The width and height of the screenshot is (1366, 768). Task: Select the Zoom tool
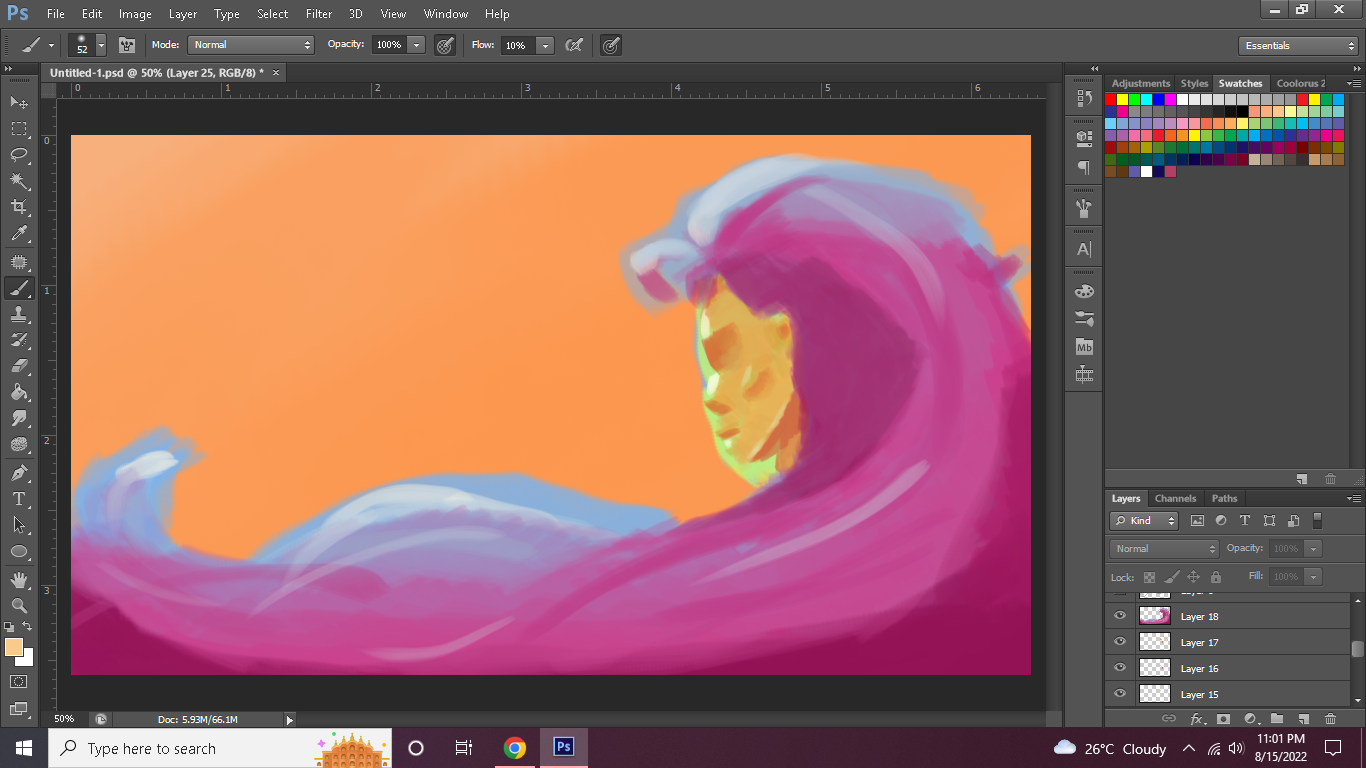tap(19, 605)
